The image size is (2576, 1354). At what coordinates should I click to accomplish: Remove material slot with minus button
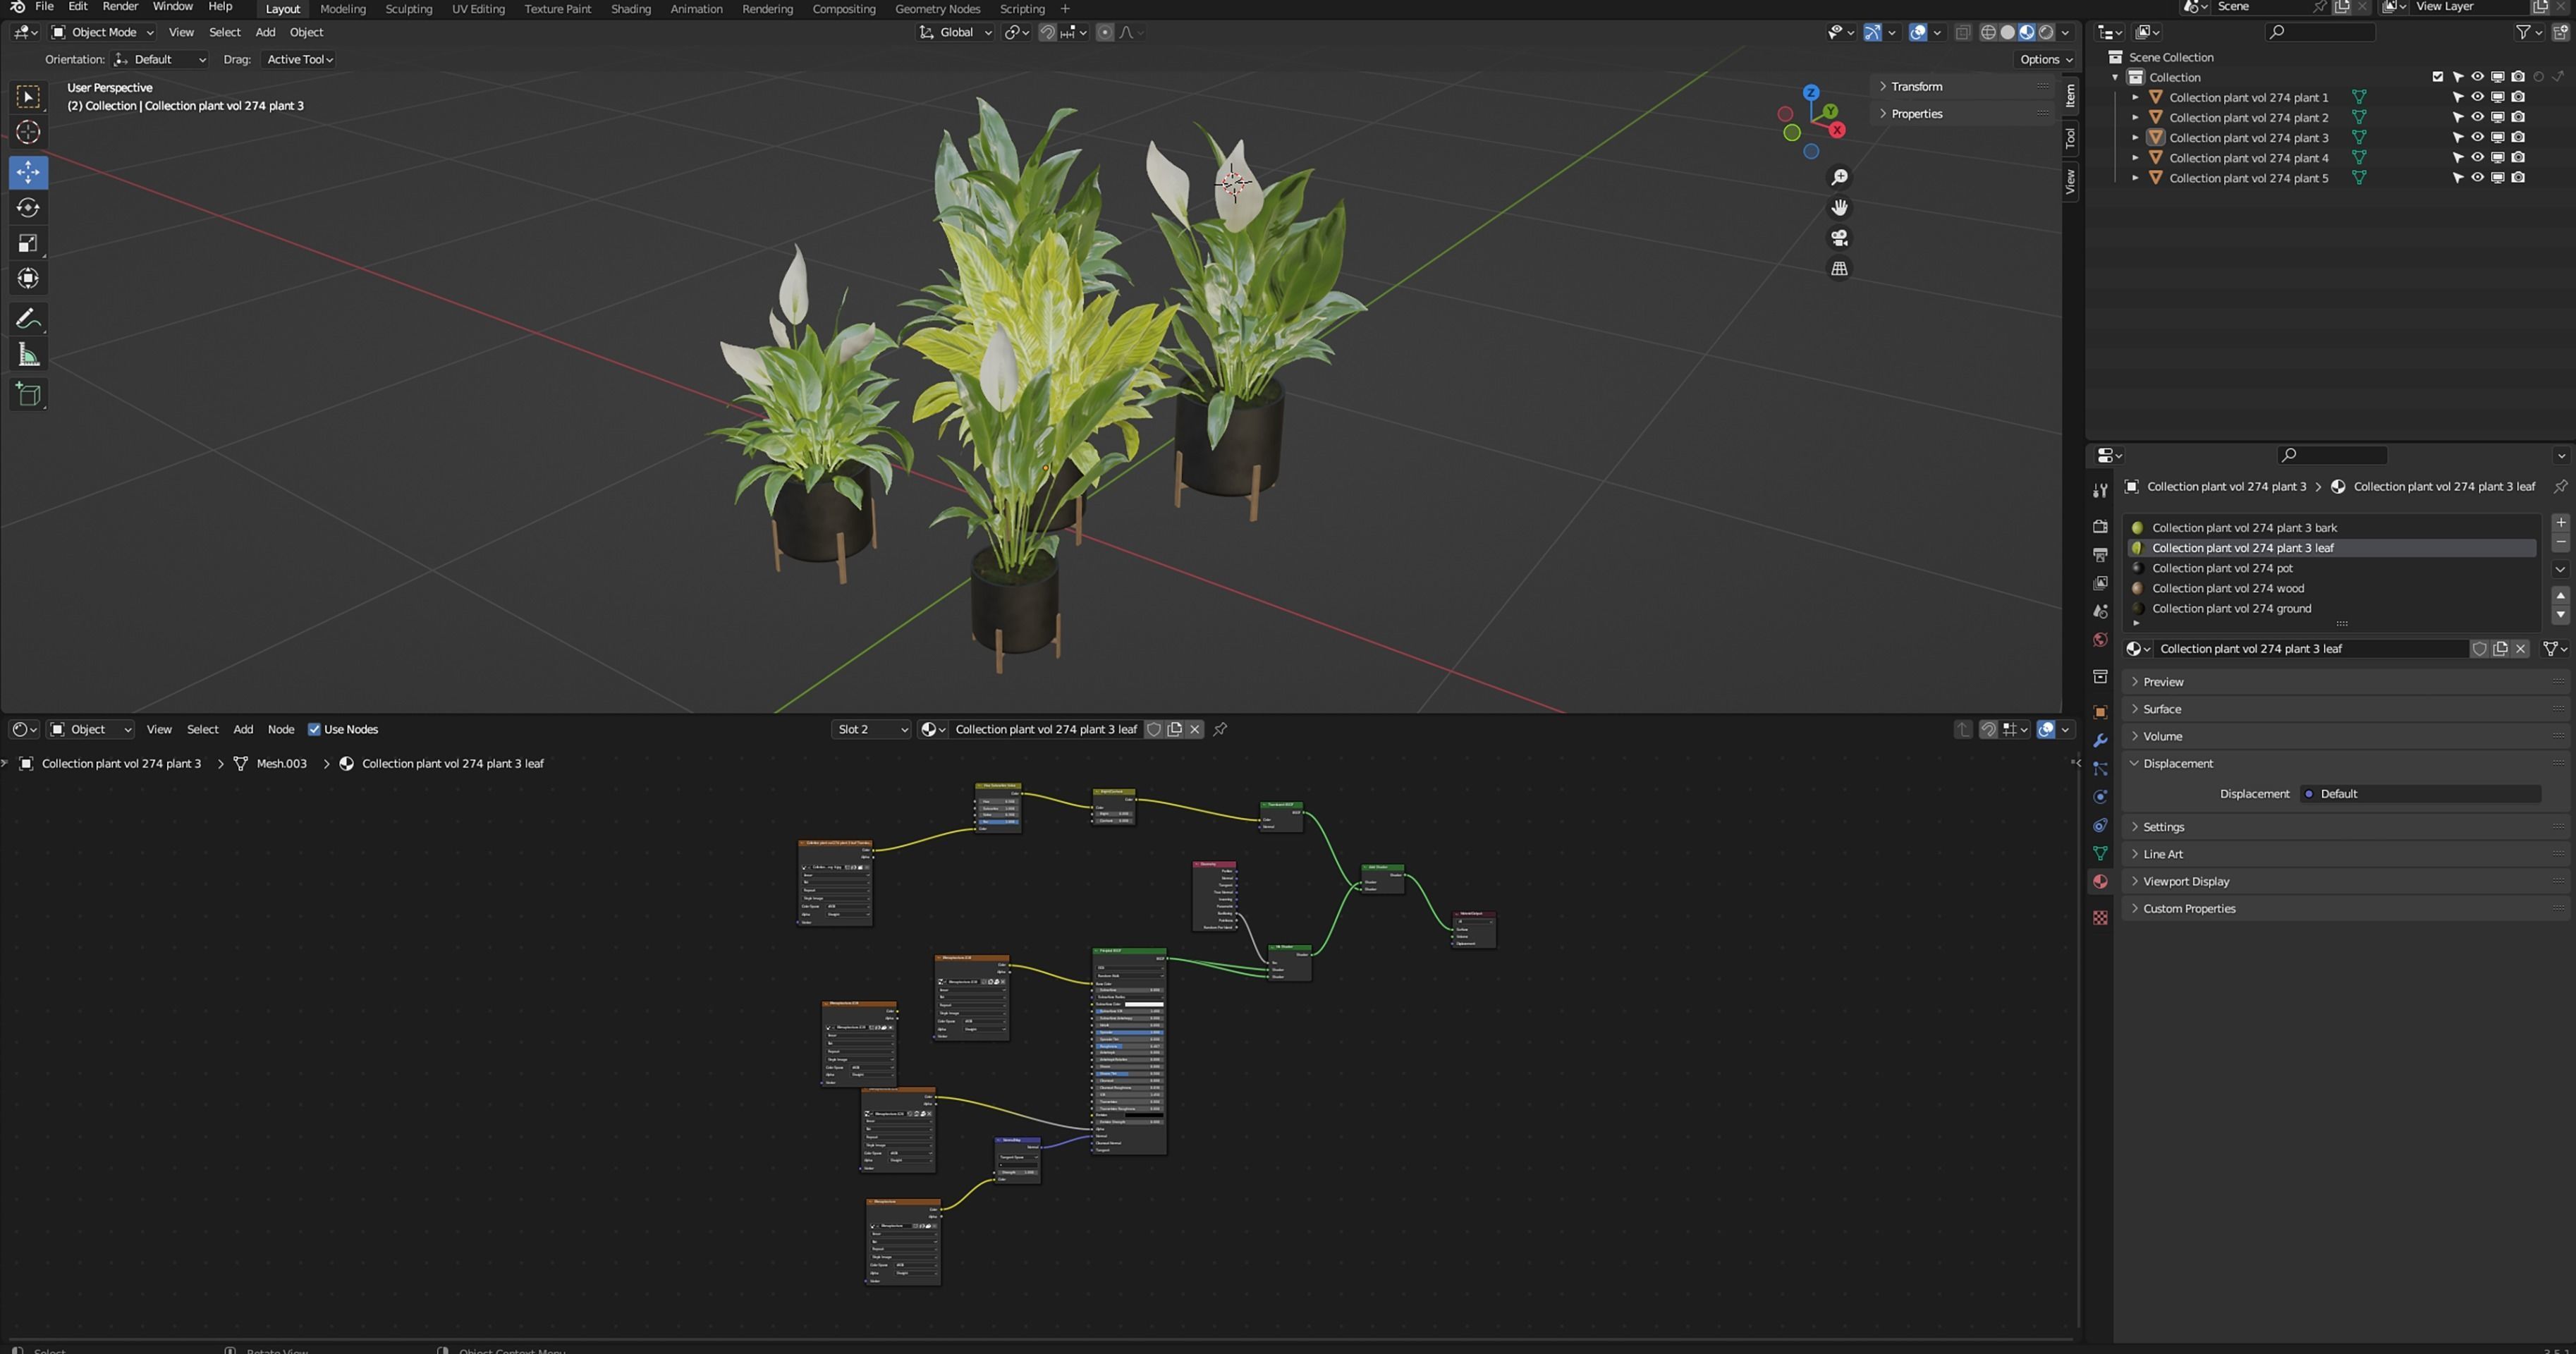[x=2560, y=542]
